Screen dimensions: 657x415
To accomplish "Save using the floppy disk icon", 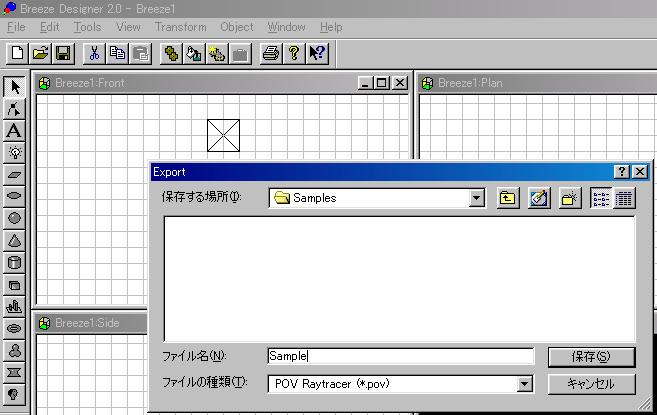I will (x=63, y=54).
